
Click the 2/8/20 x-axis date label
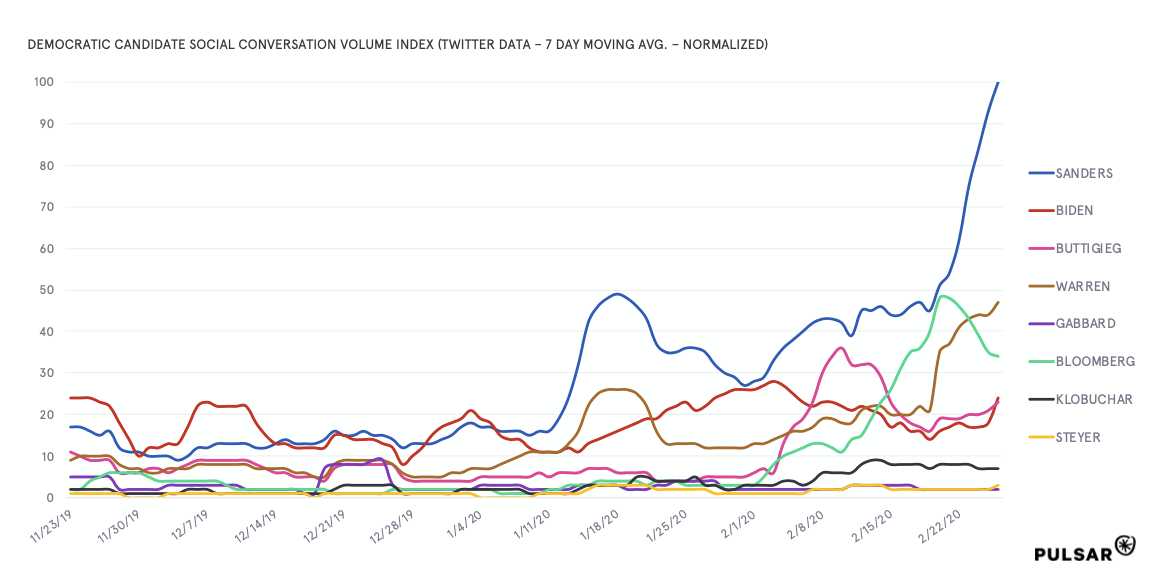click(x=804, y=522)
